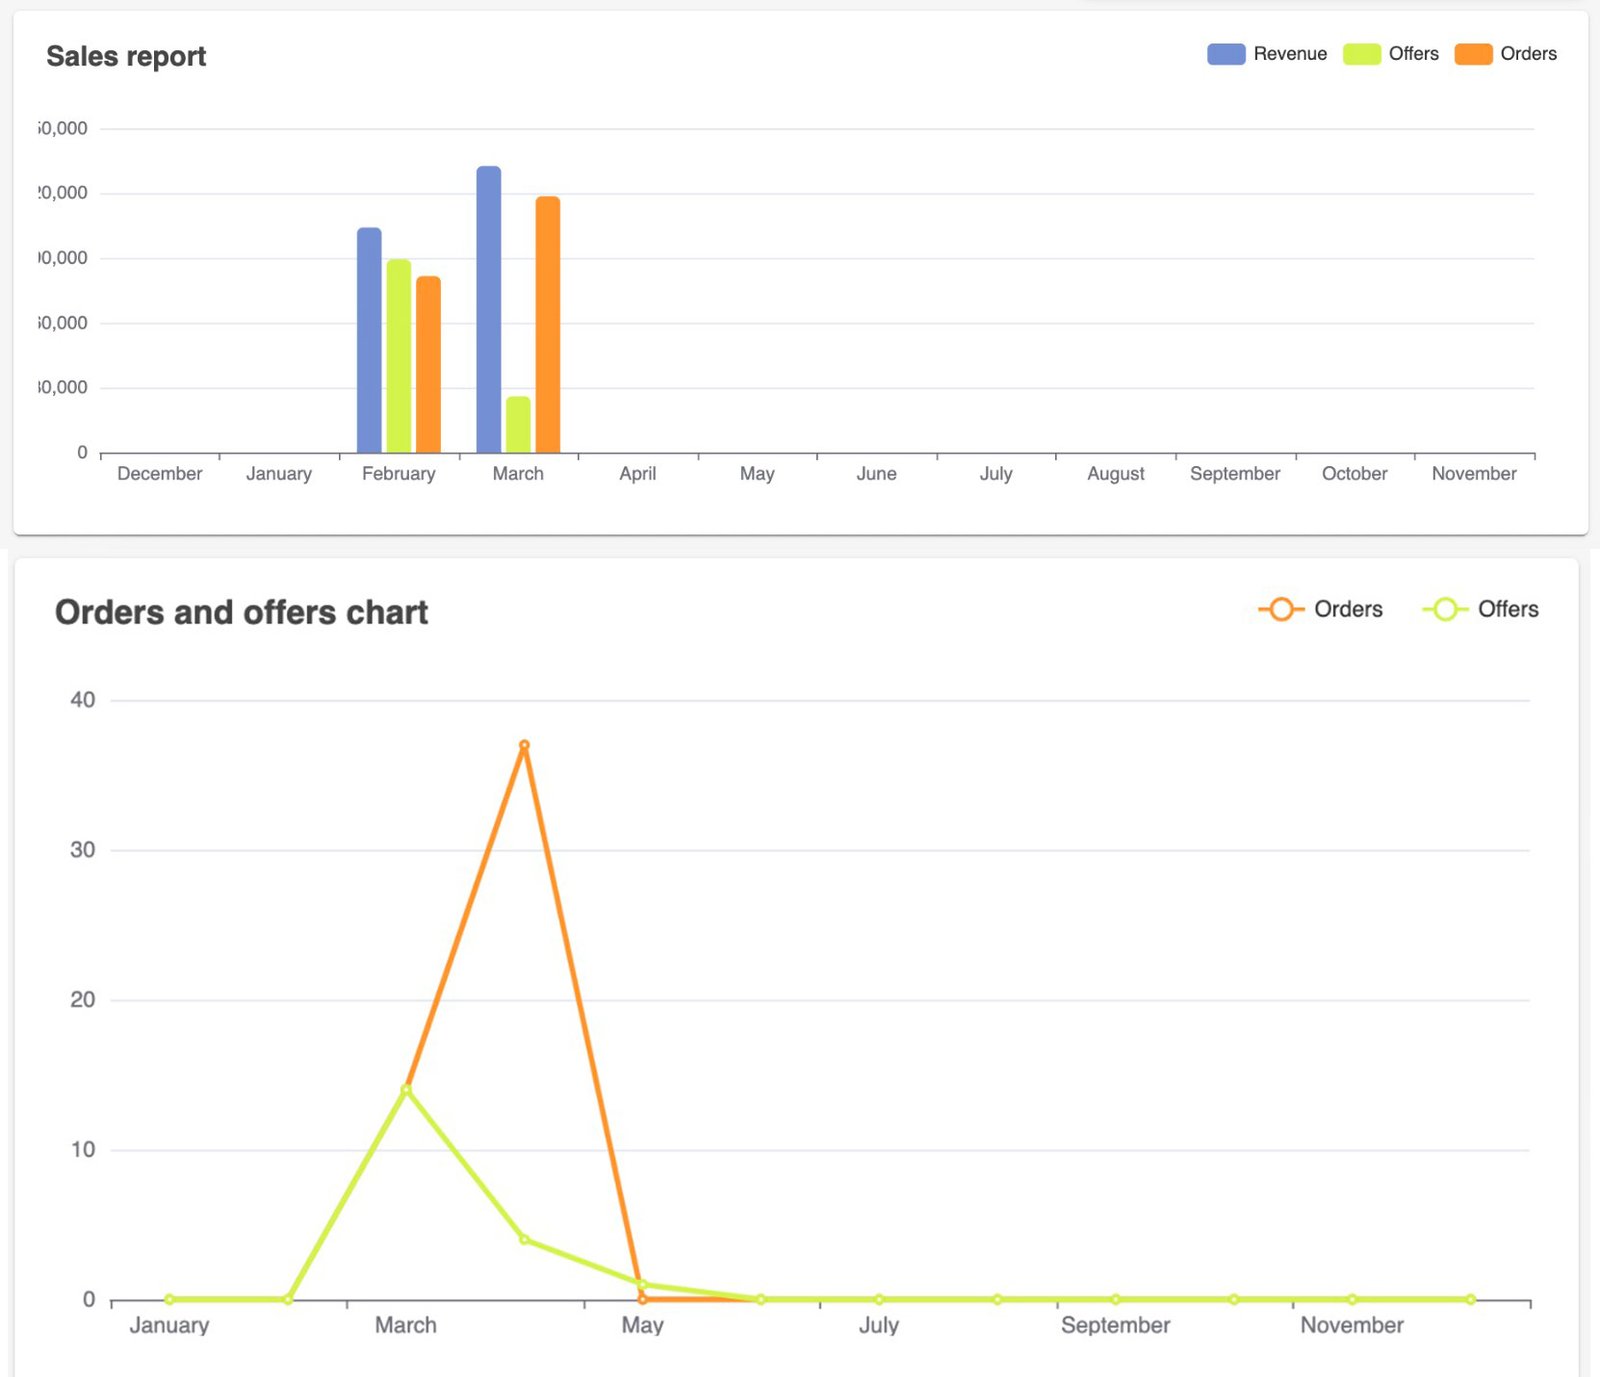Select the Offers data point at July

879,1299
